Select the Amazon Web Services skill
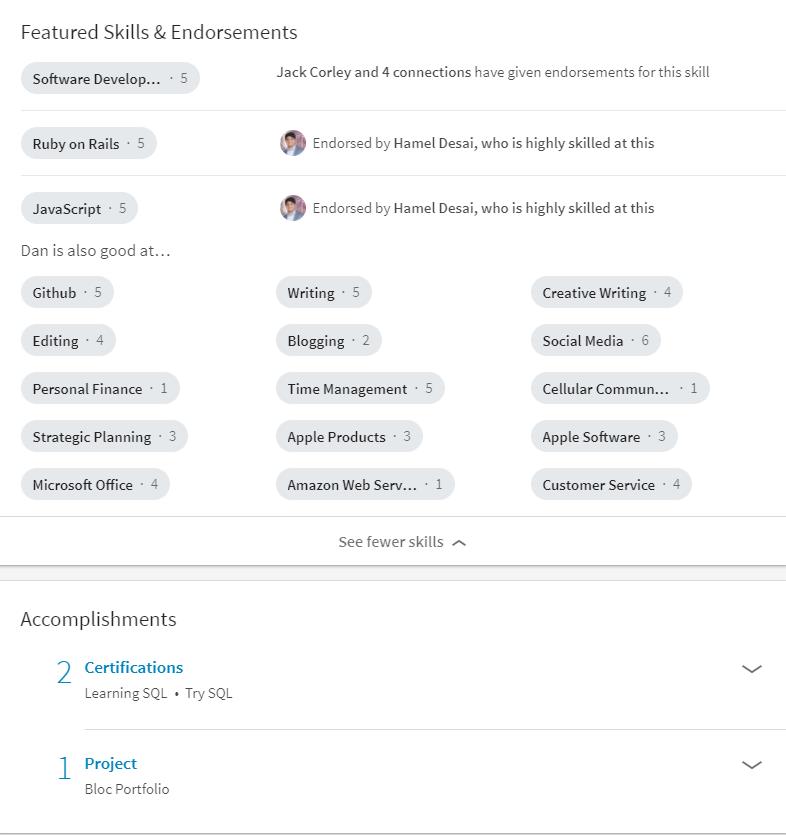Viewport: 786px width, 835px height. [x=364, y=485]
